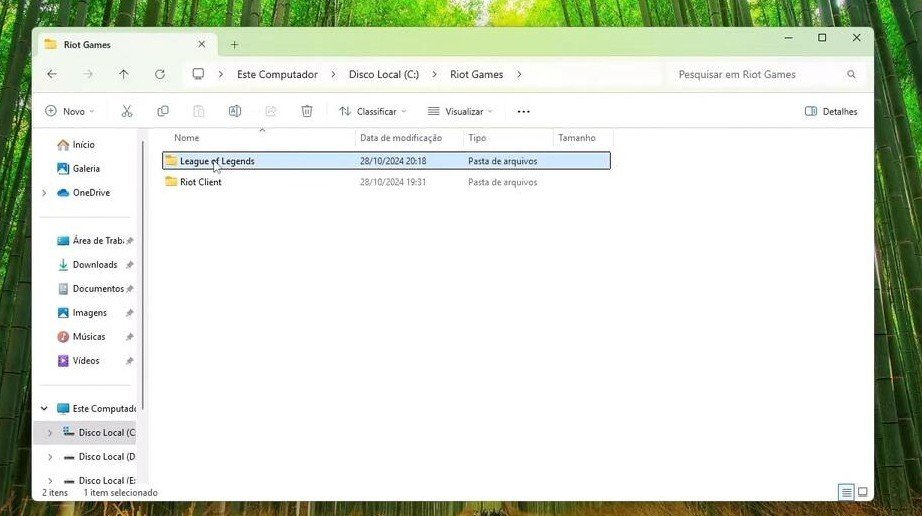Click the Copy icon in toolbar
The width and height of the screenshot is (922, 516).
[x=163, y=111]
